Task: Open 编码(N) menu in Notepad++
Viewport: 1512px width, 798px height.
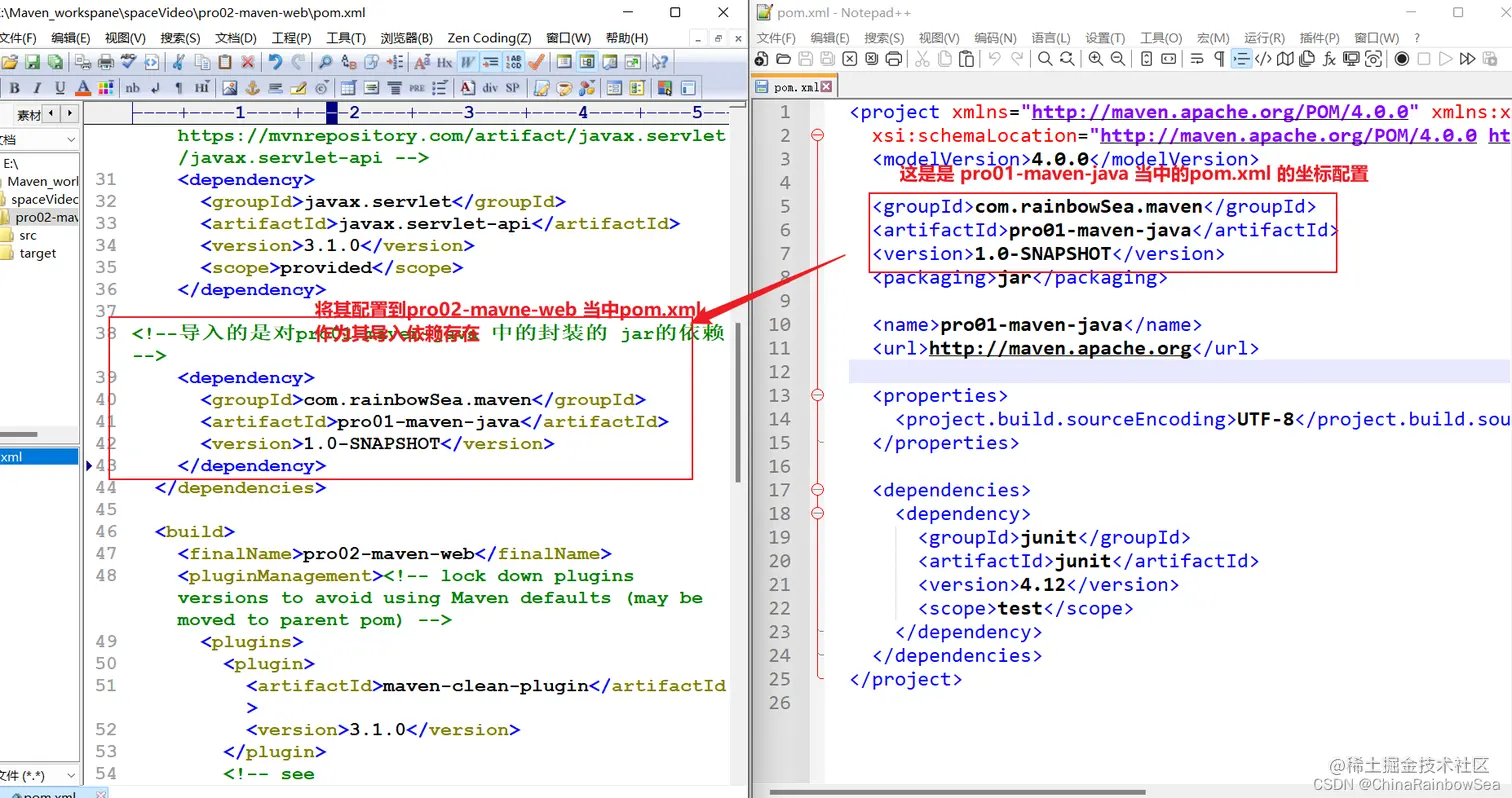Action: pyautogui.click(x=995, y=38)
